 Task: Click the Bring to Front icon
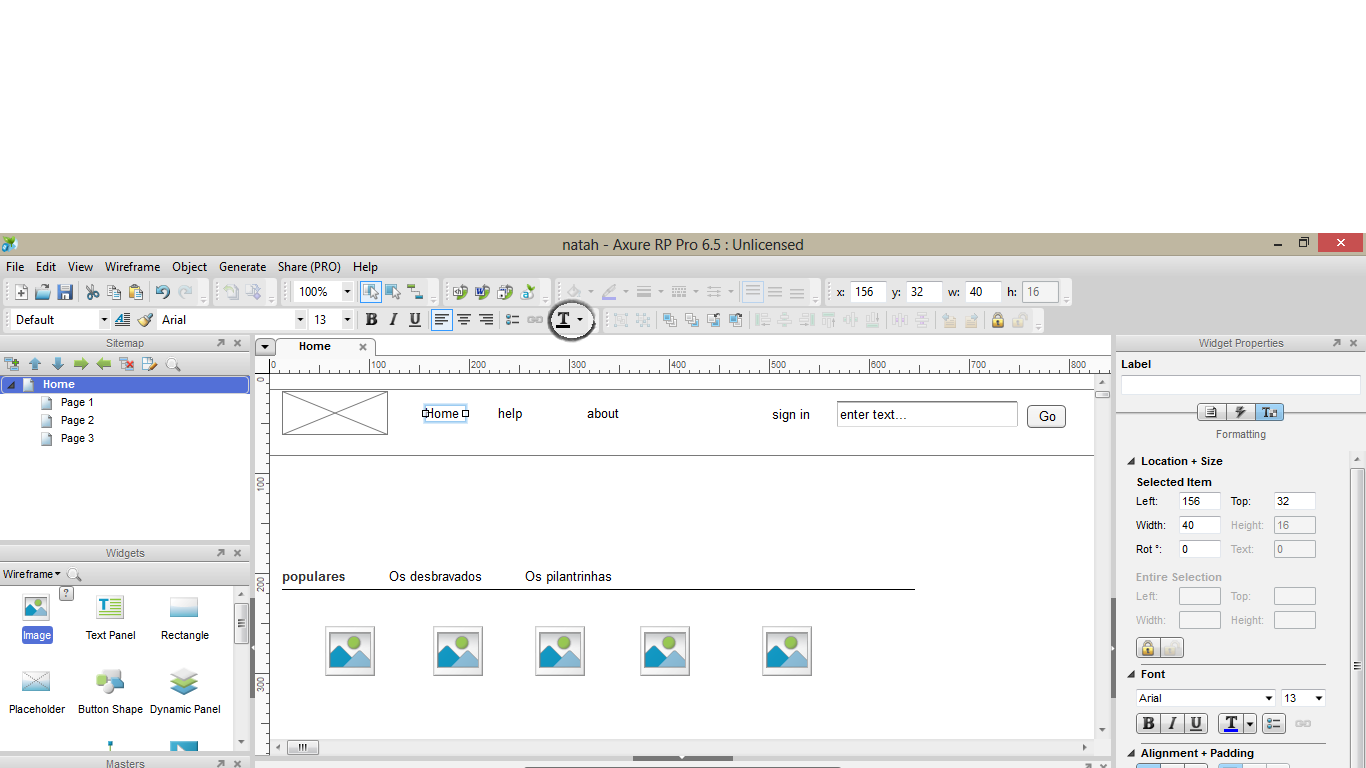[x=669, y=320]
